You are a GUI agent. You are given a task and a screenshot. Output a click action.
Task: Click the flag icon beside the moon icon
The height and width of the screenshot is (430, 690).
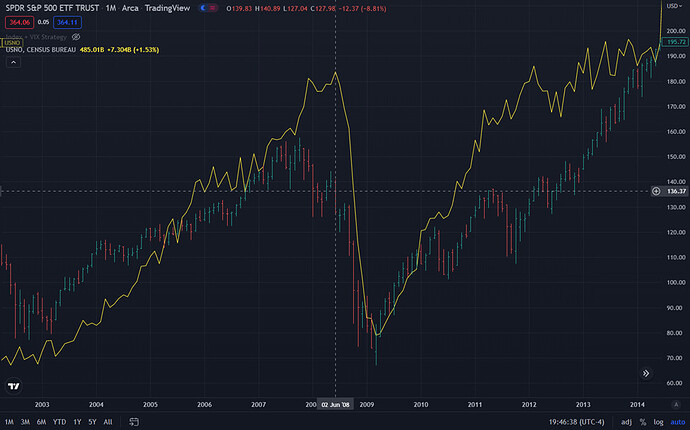point(213,8)
